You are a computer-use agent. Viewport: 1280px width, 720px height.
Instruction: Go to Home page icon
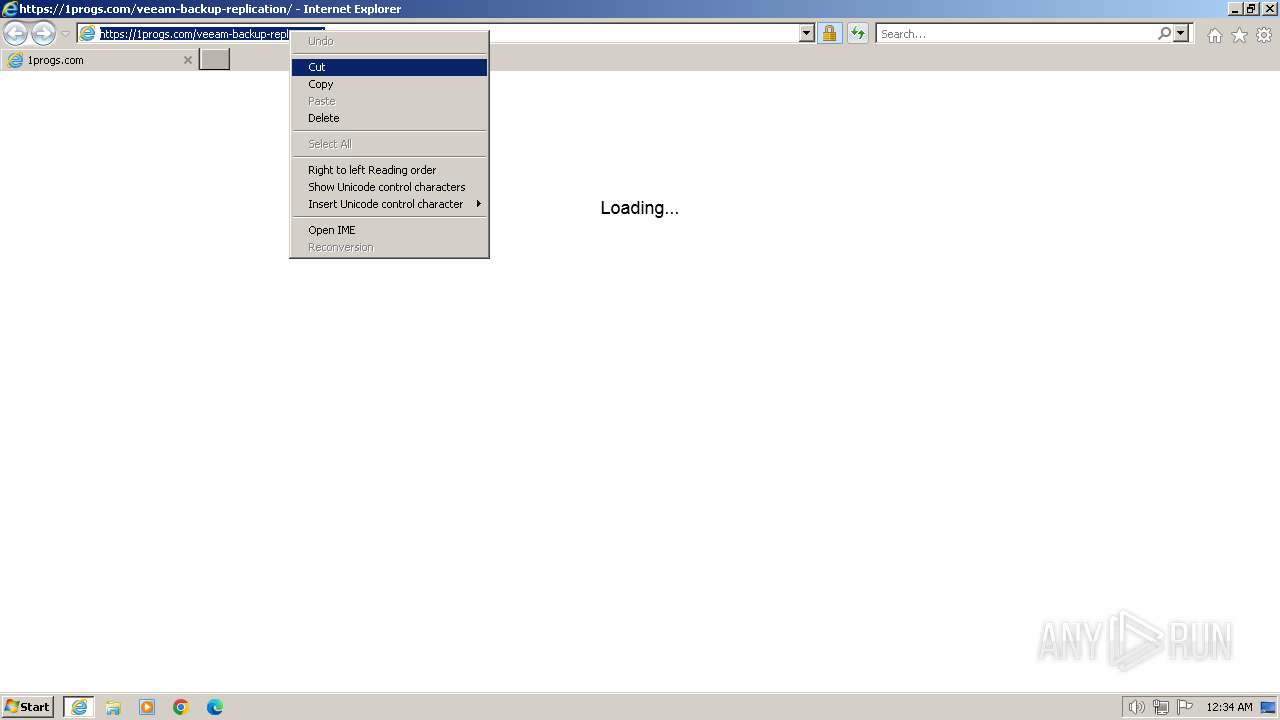click(1214, 35)
